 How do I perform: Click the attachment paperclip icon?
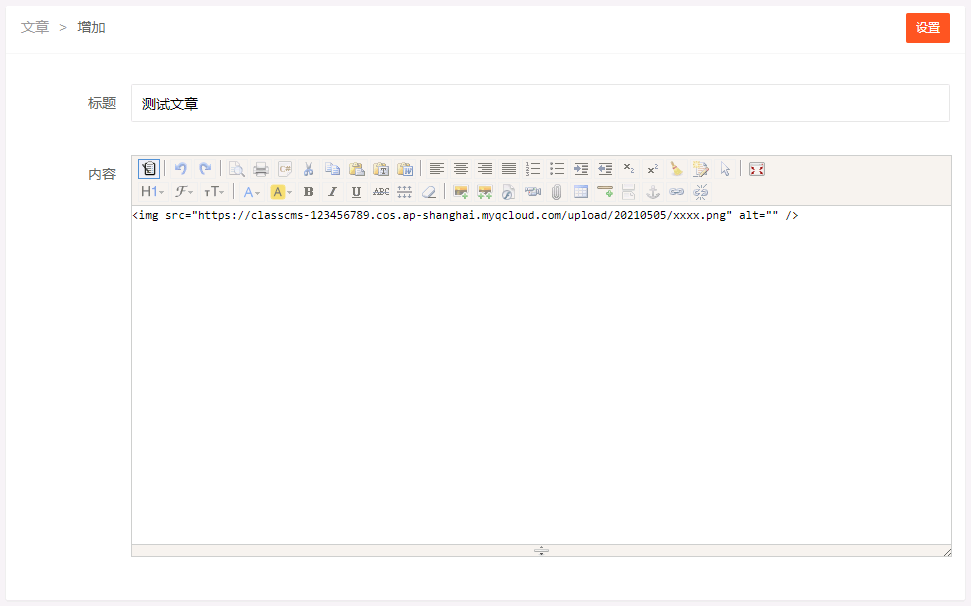[x=557, y=192]
